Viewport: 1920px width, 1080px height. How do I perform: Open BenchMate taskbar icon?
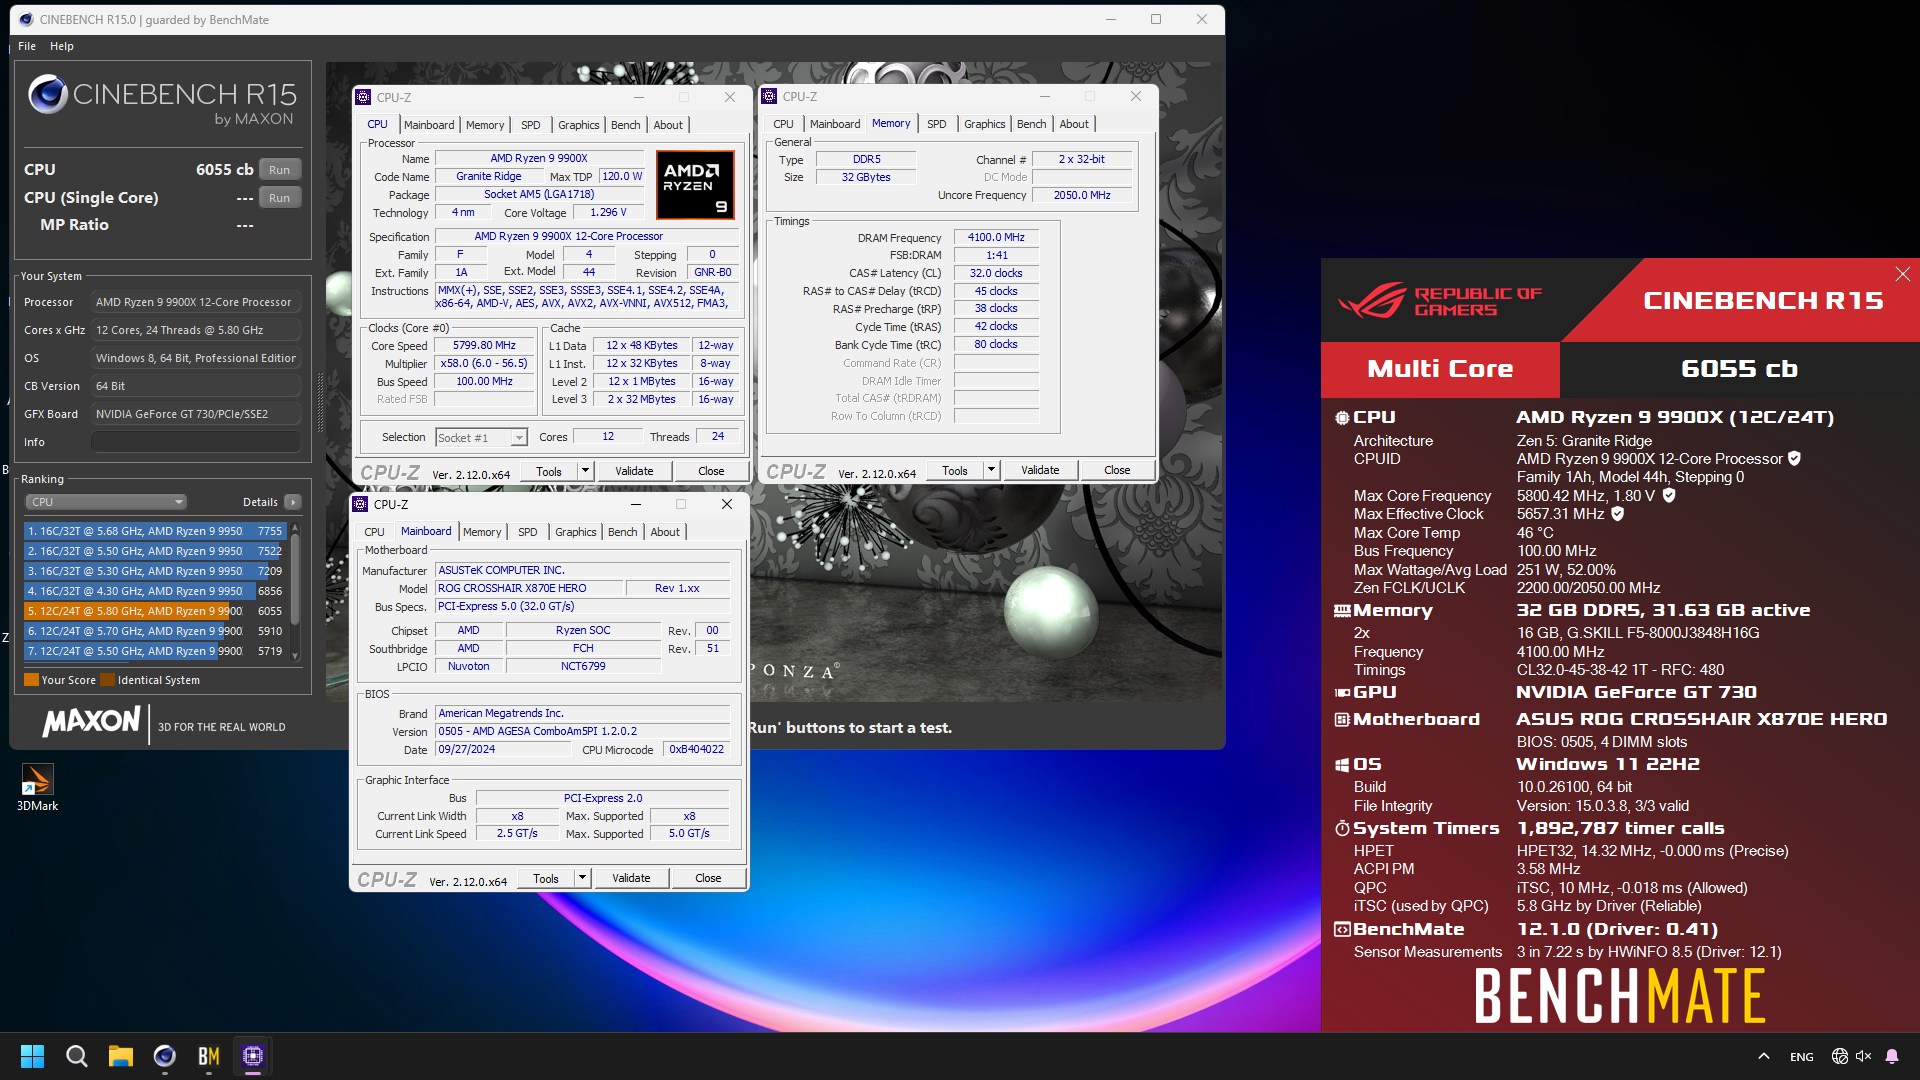208,1056
